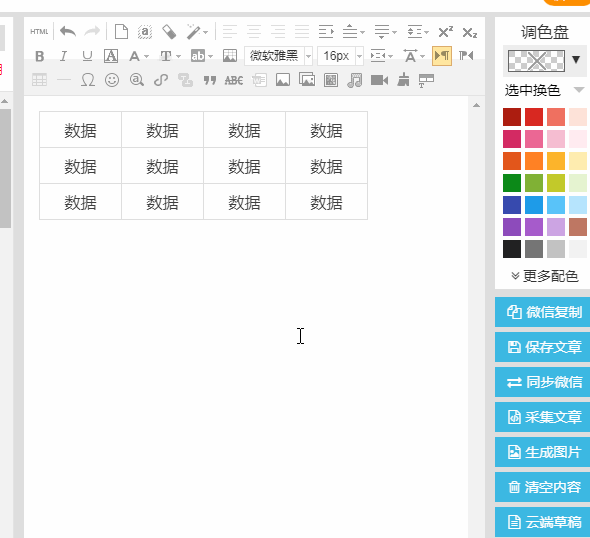The image size is (590, 538).
Task: Click the 同步微信 button
Action: tap(543, 382)
